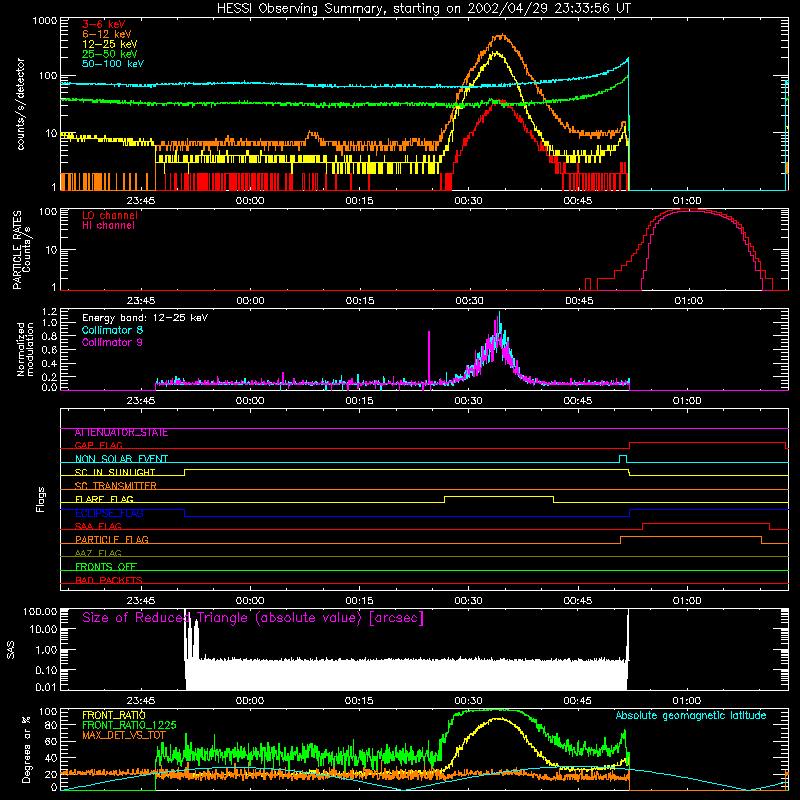
Task: Click the NON_SOLAR_EVENT flag label
Action: (121, 459)
